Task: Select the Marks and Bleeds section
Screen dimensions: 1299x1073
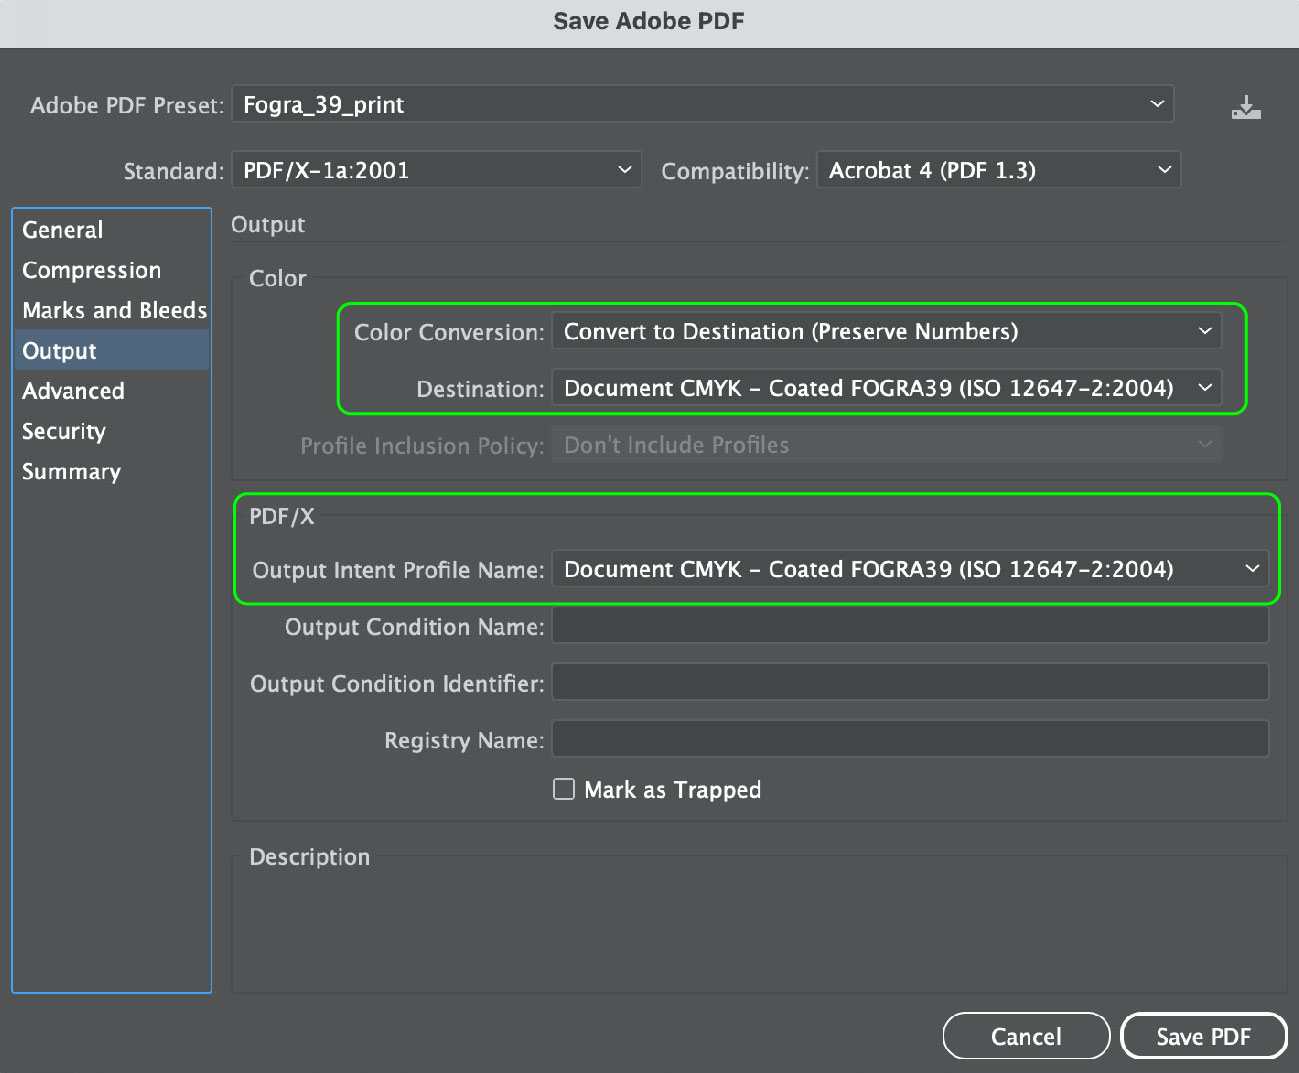Action: click(x=111, y=310)
